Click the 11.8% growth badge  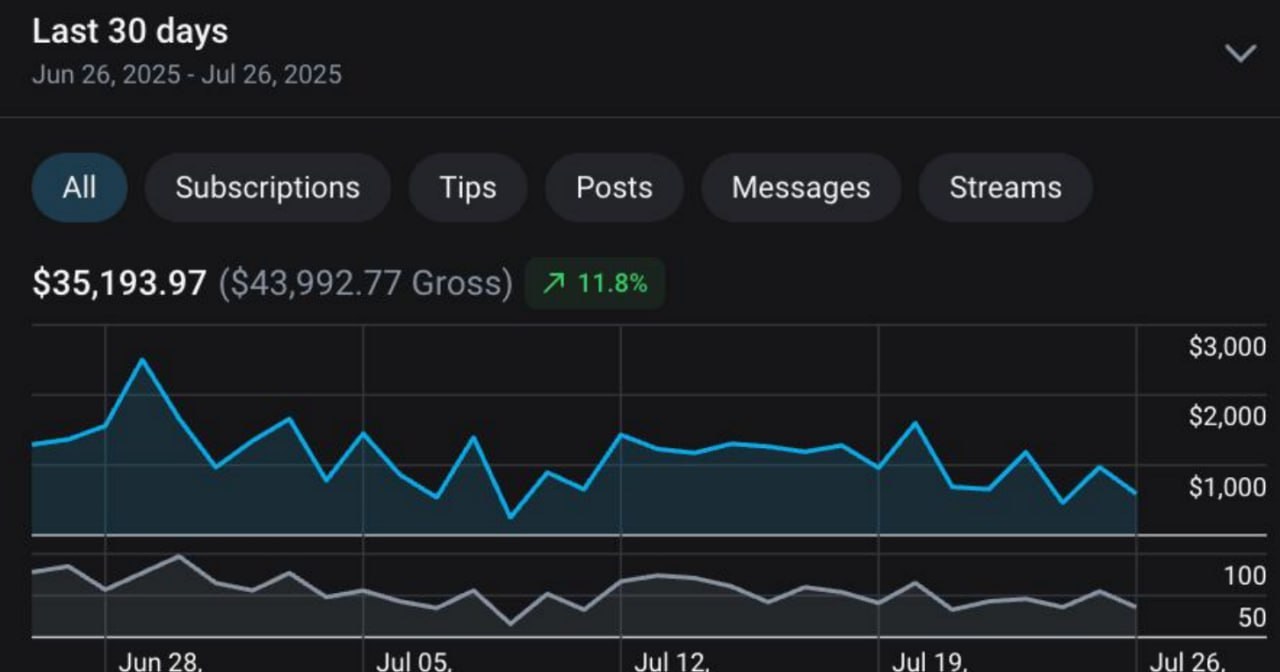[x=595, y=283]
